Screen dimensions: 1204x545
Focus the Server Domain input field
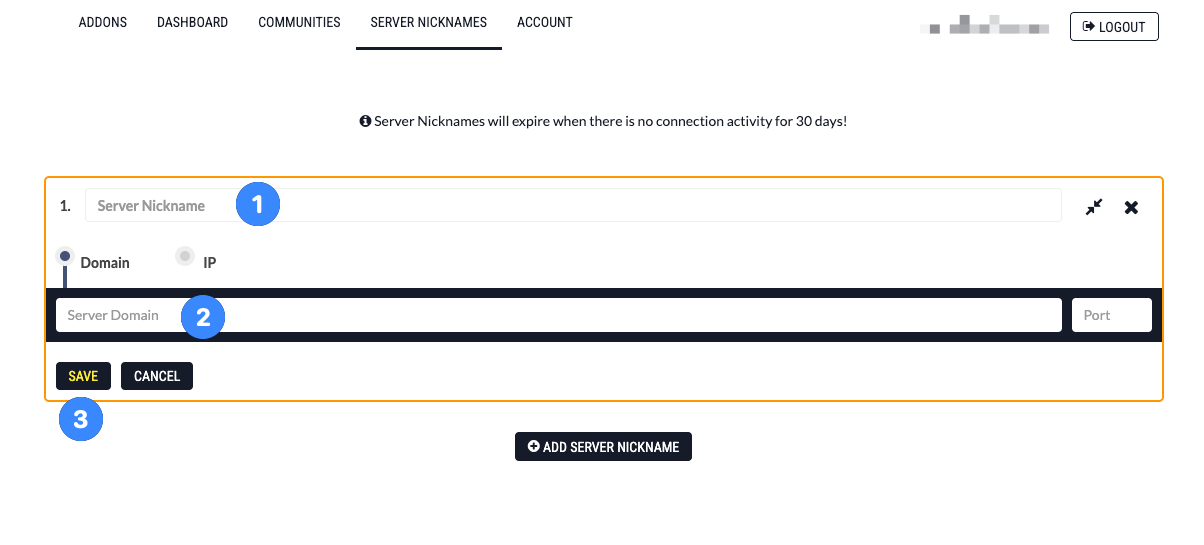(x=558, y=315)
